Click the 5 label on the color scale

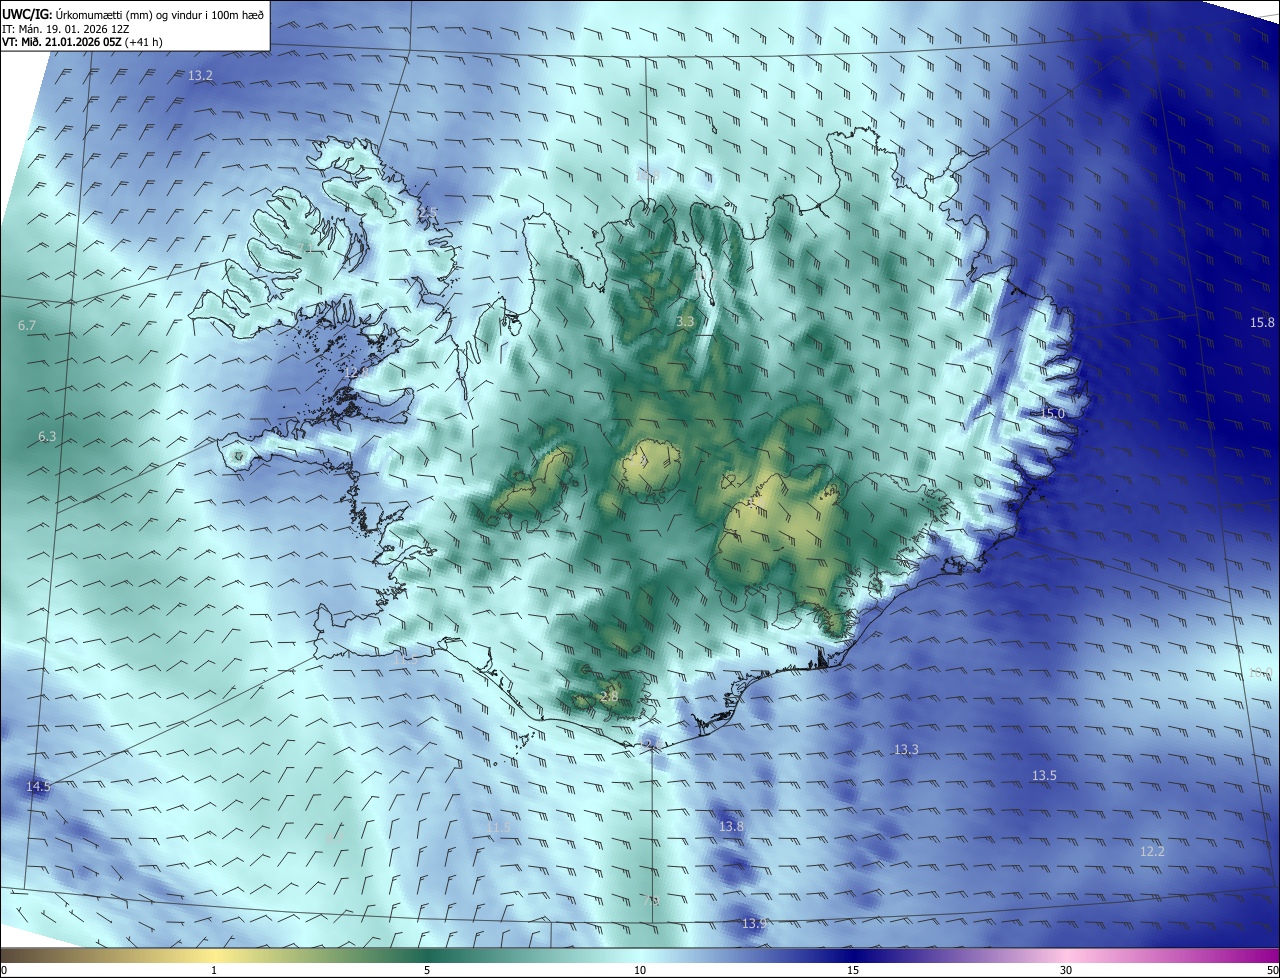427,971
